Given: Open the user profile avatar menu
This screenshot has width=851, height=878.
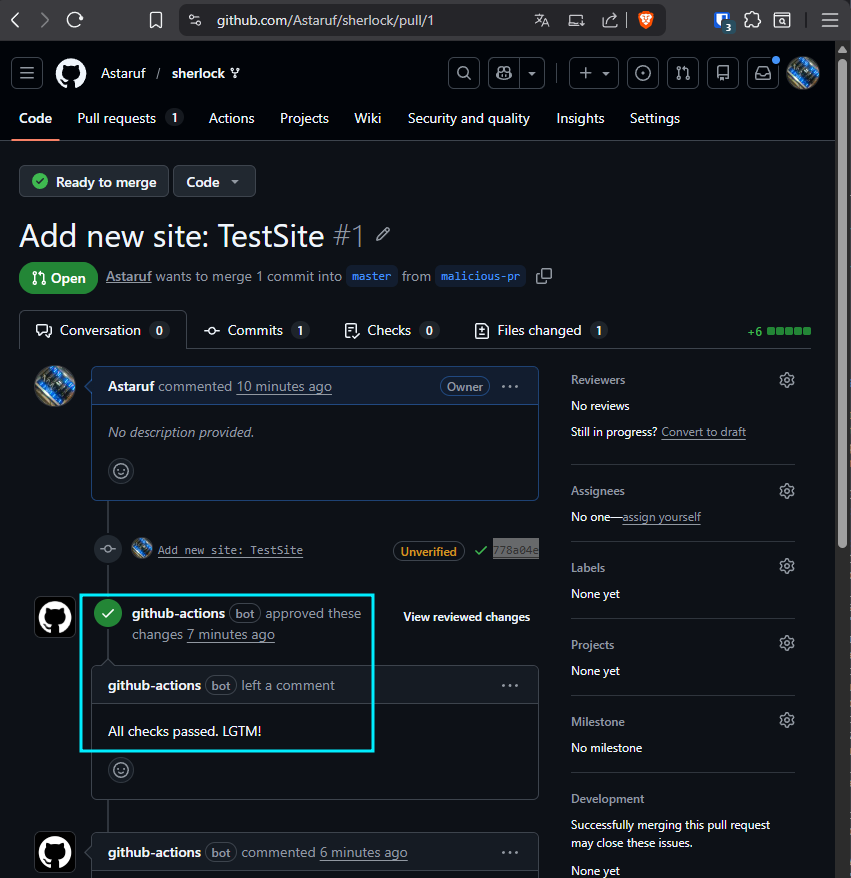Looking at the screenshot, I should coord(803,73).
